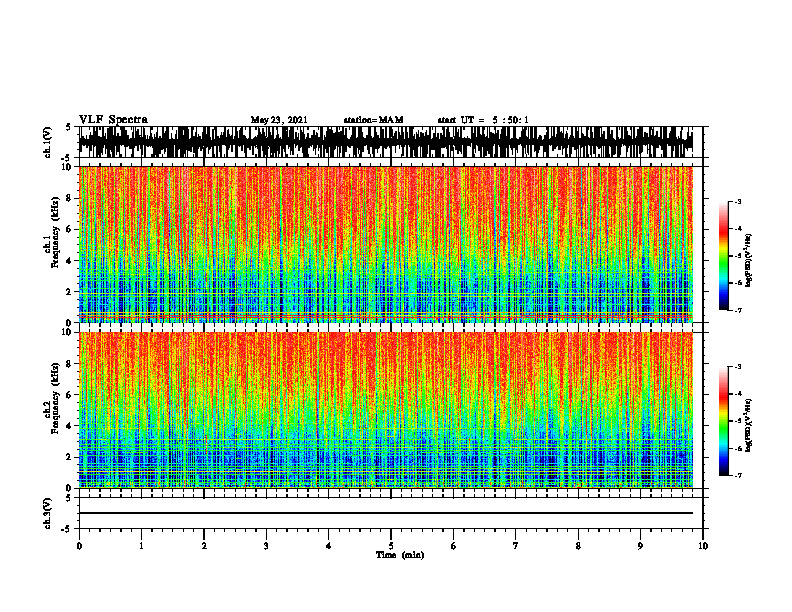This screenshot has width=792, height=612.
Task: Click the ch.2 spectrogram plot area
Action: pyautogui.click(x=386, y=410)
